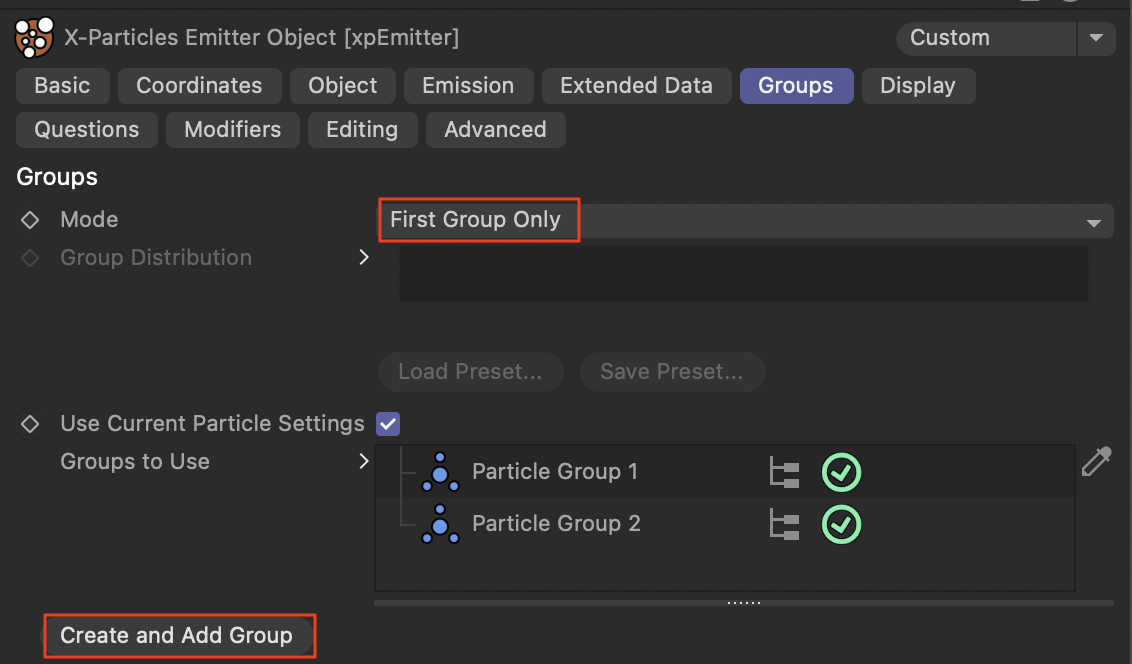Click Particle Group 2 blue particle icon
This screenshot has height=664, width=1132.
tap(440, 524)
